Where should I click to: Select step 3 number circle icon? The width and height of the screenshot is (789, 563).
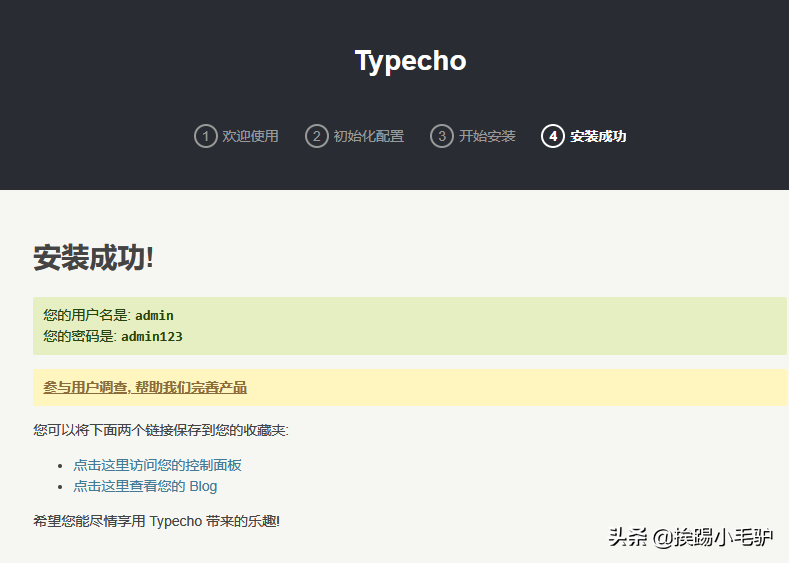point(442,136)
